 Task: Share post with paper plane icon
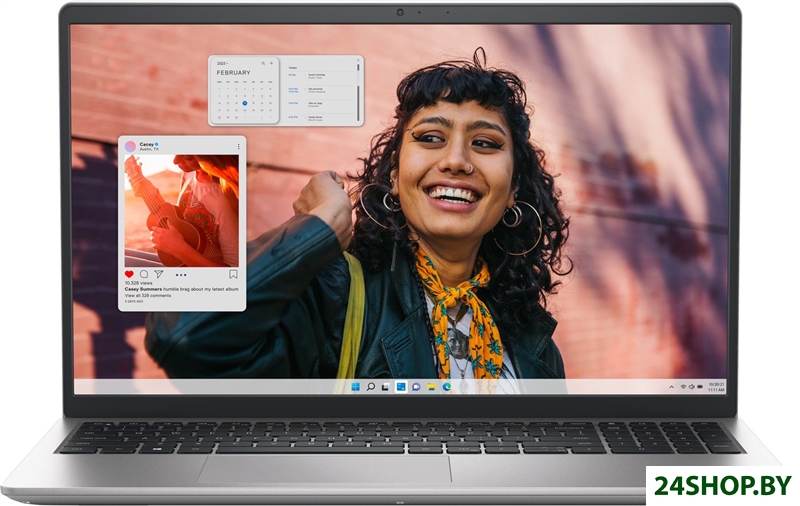coord(159,274)
